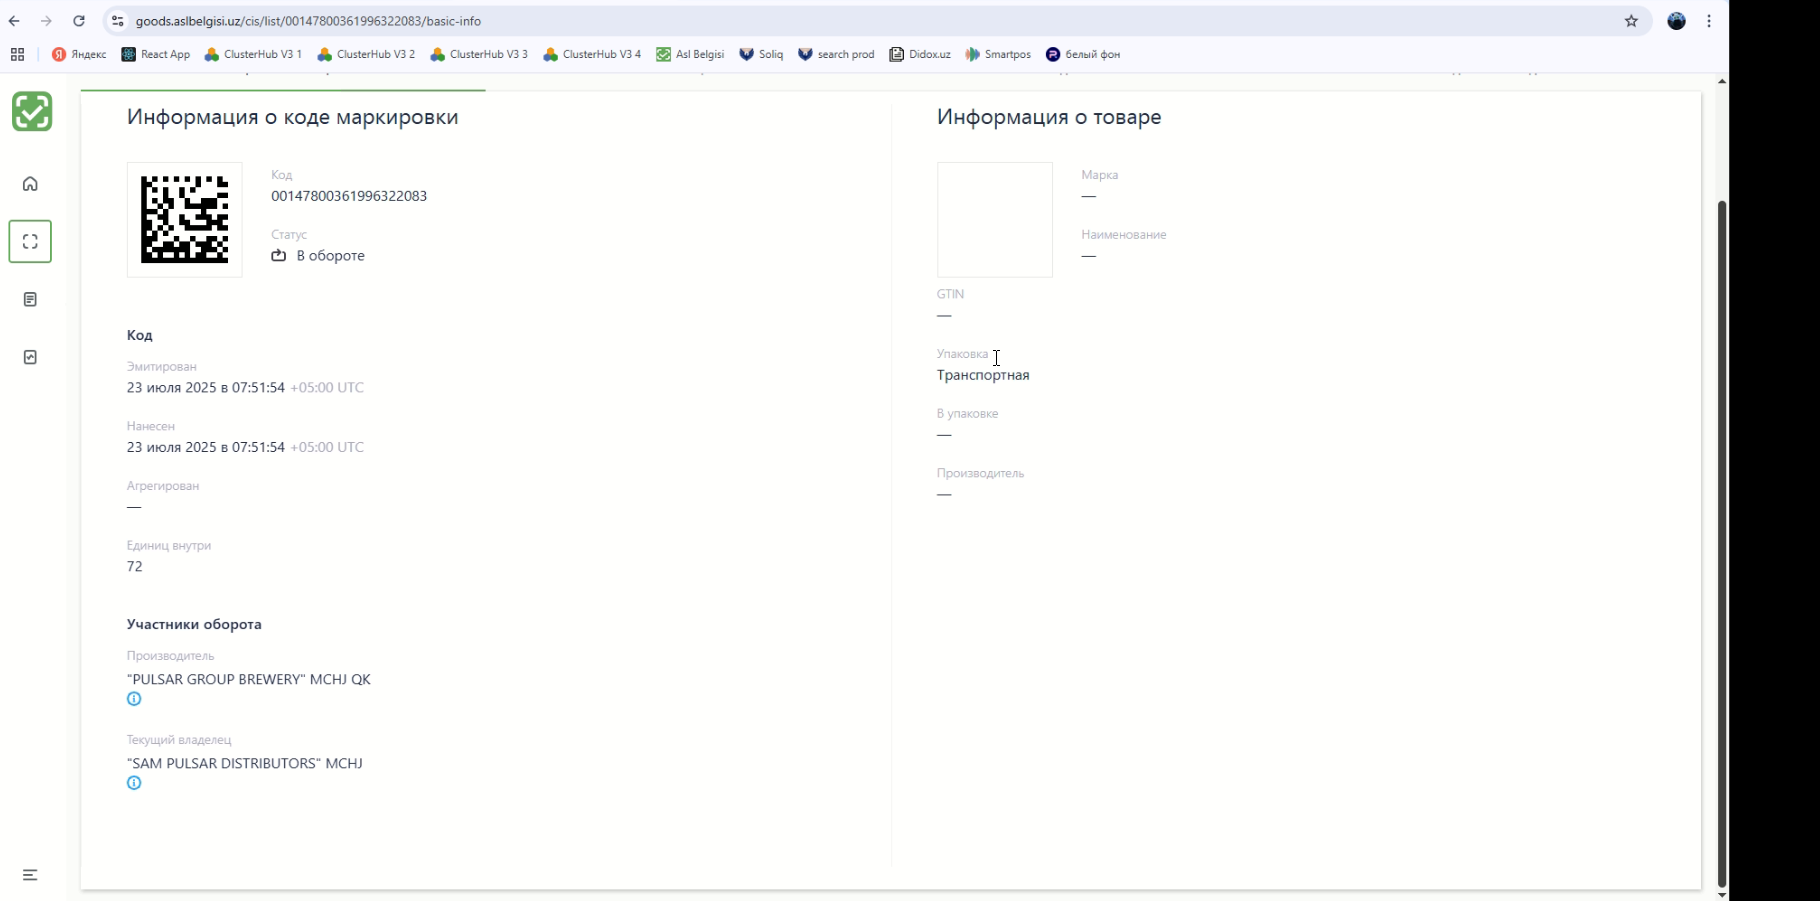Click the code 00147800361996322083
This screenshot has width=1820, height=901.
coord(349,196)
